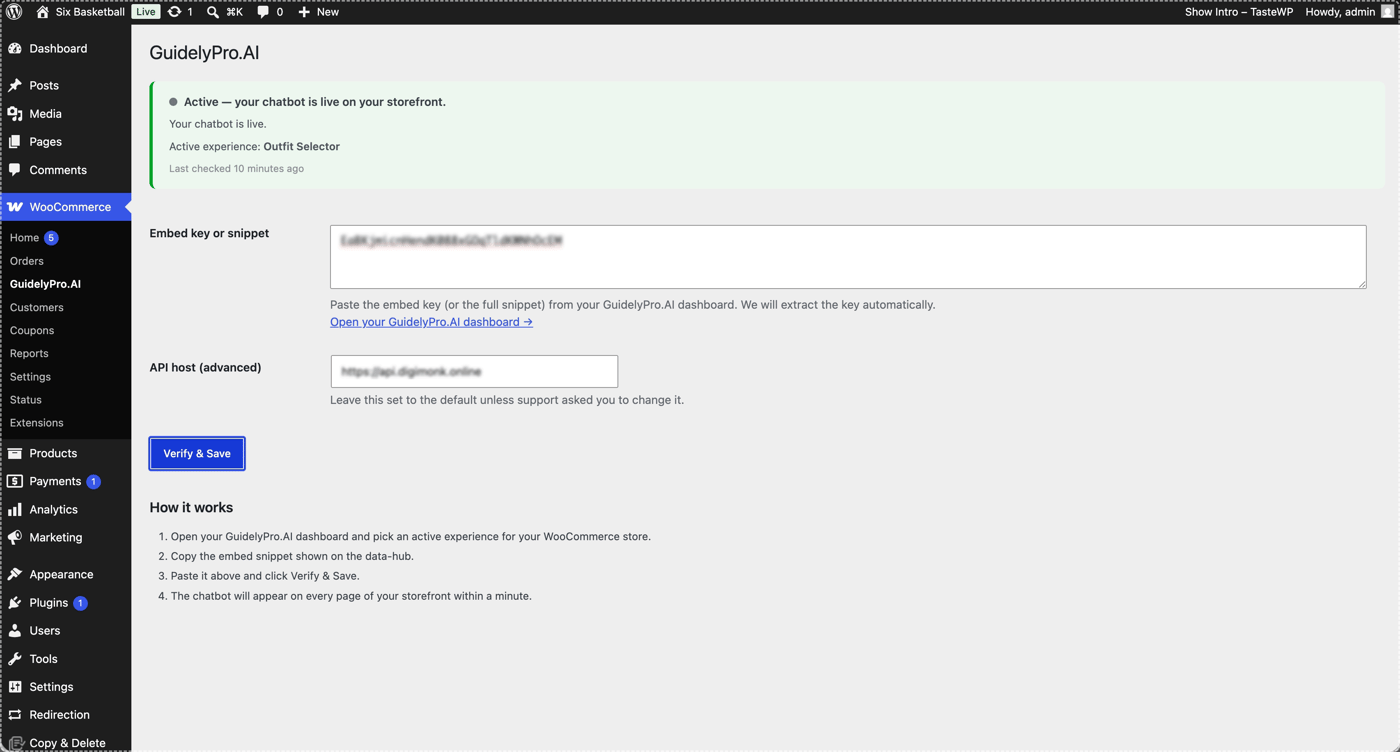
Task: Select WooCommerce Home submenu item
Action: click(24, 238)
